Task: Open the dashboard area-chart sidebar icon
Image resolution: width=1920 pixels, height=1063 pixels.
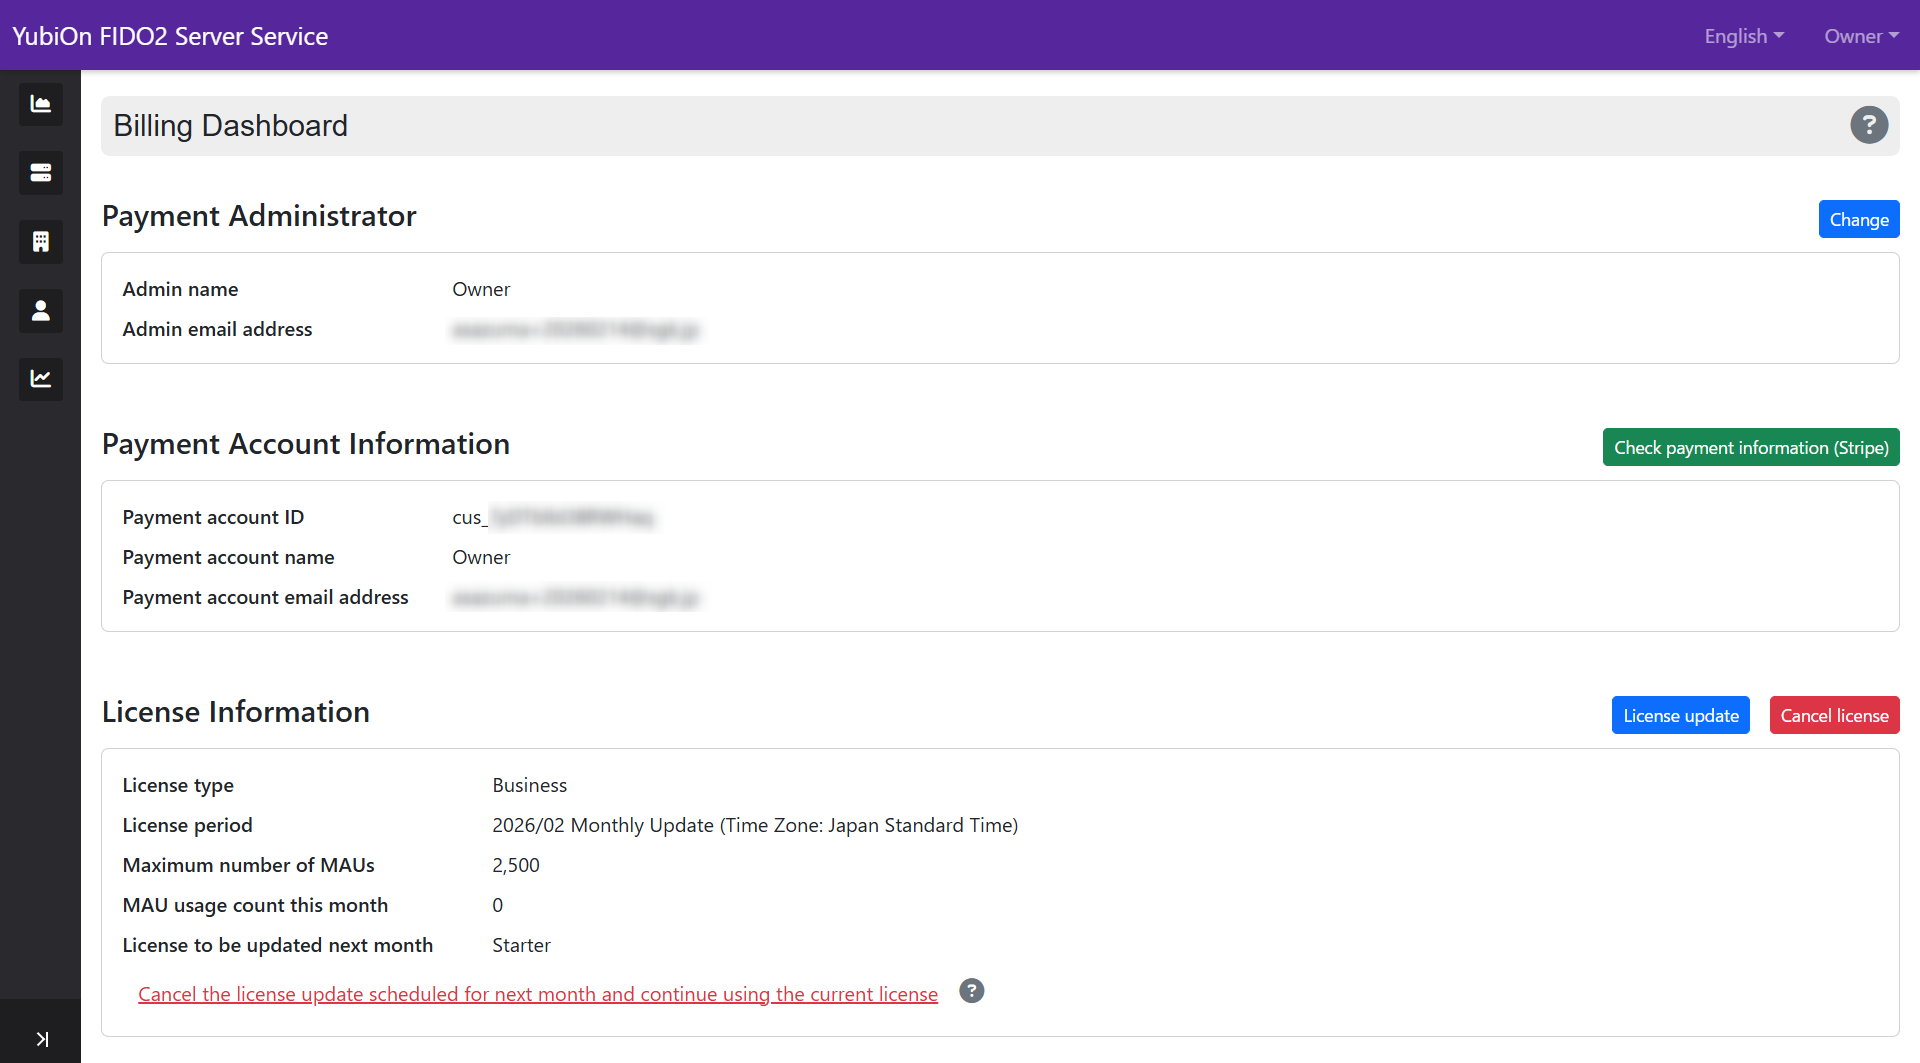Action: point(40,104)
